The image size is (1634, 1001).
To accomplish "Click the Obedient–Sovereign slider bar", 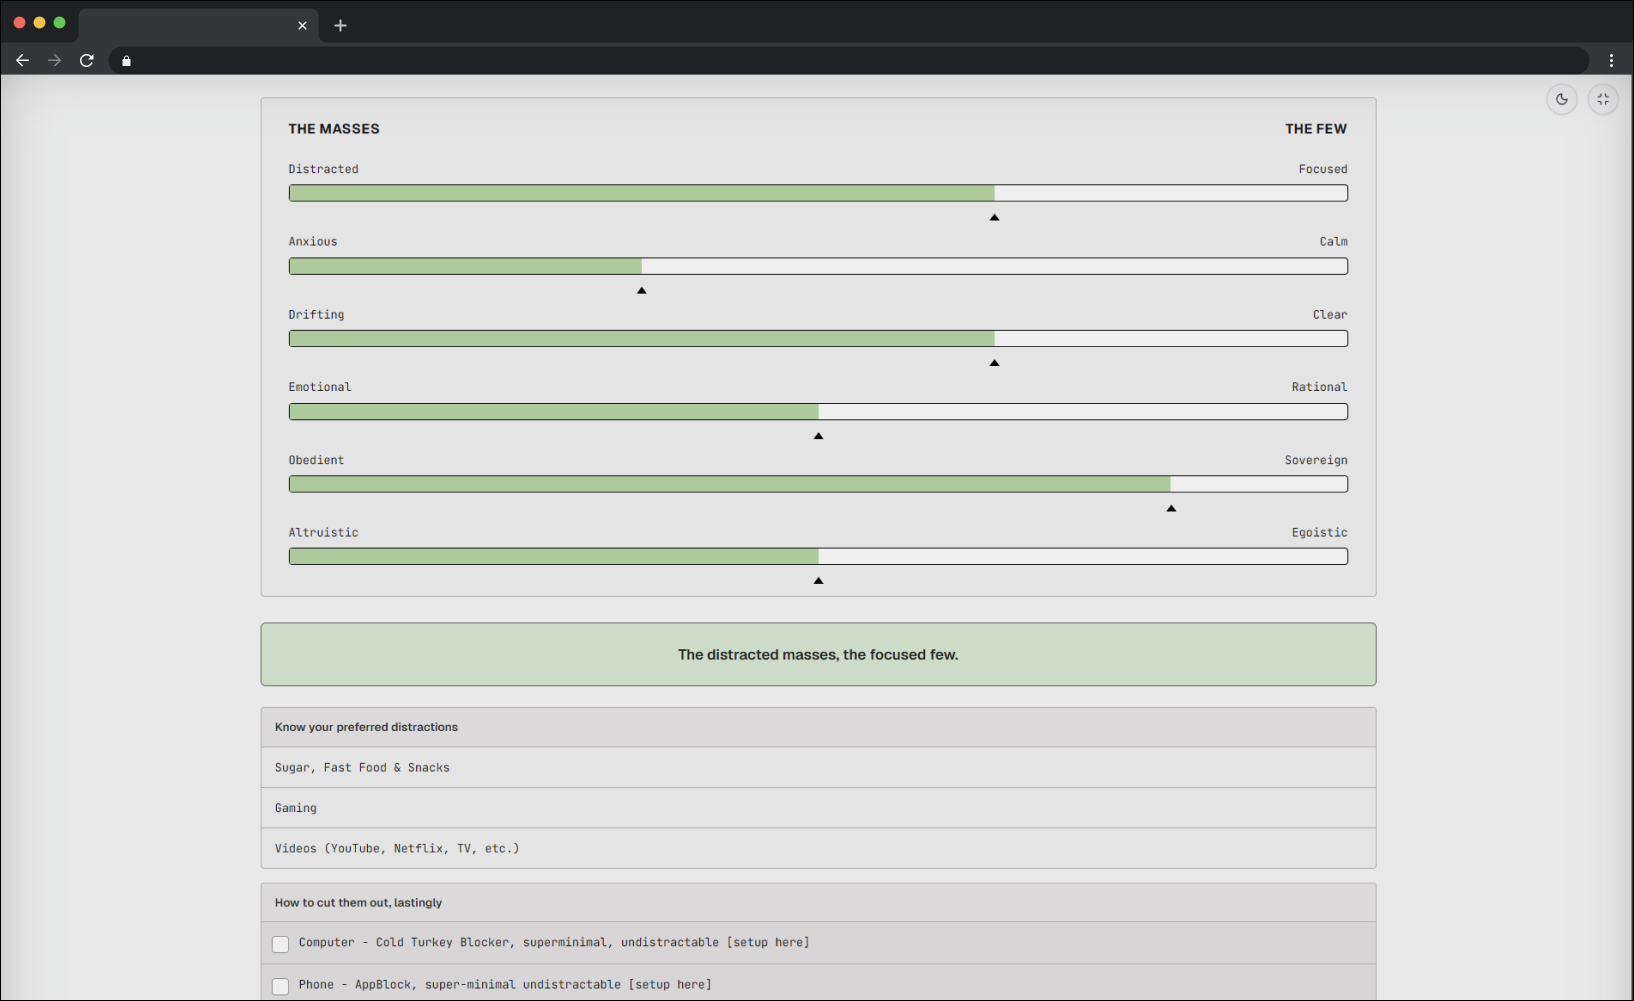I will [x=818, y=484].
